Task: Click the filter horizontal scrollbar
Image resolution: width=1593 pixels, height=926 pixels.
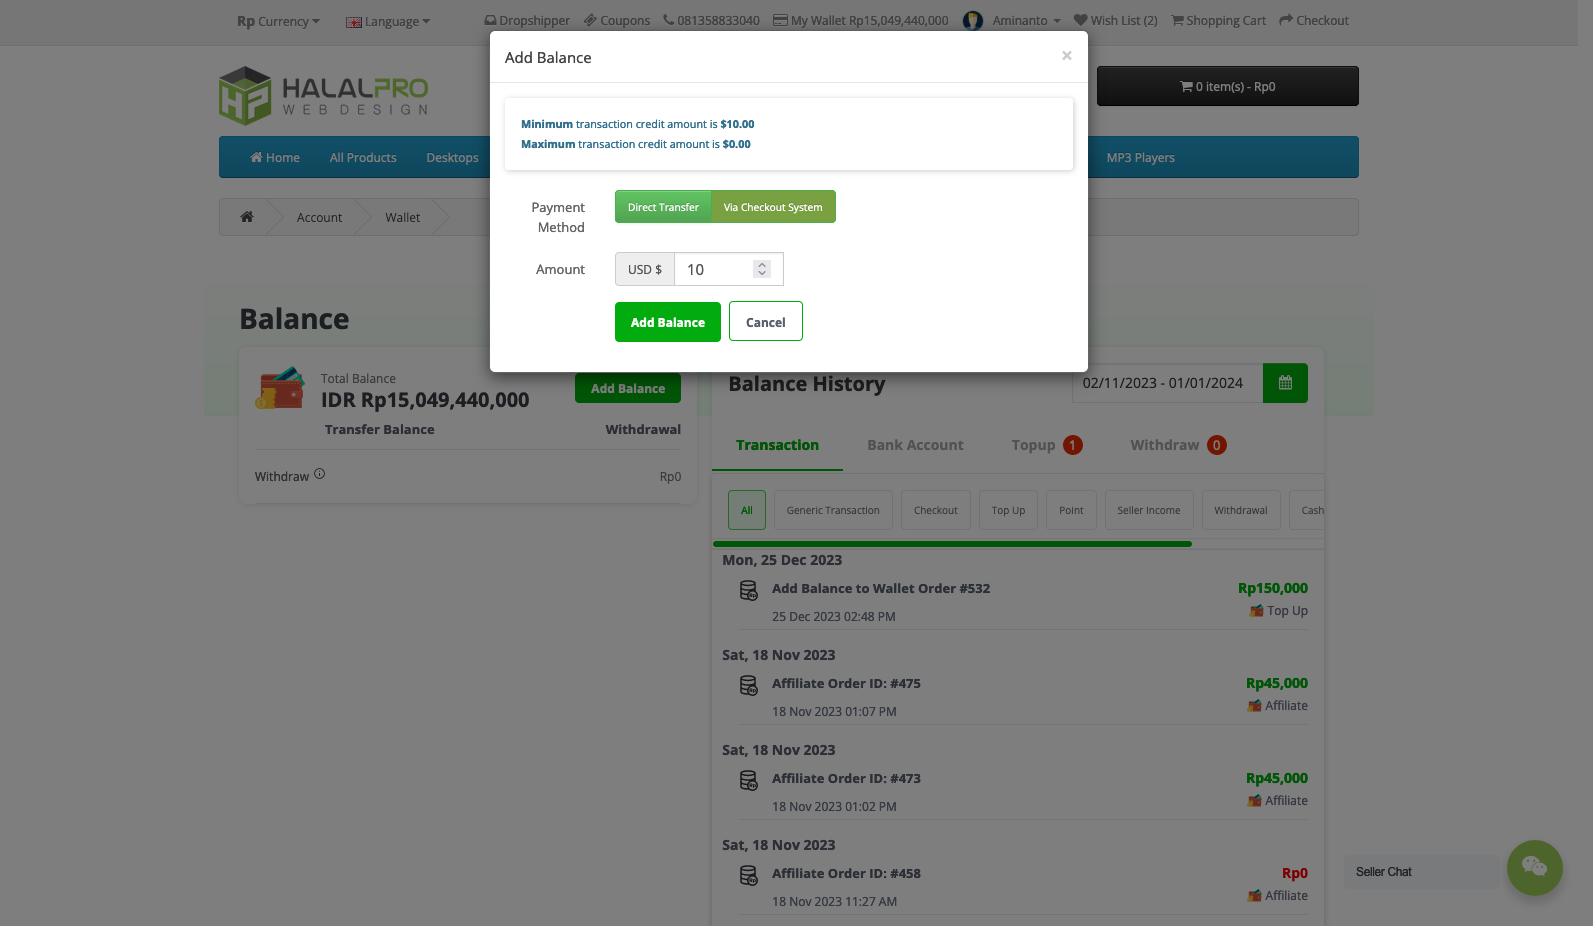Action: tap(952, 544)
